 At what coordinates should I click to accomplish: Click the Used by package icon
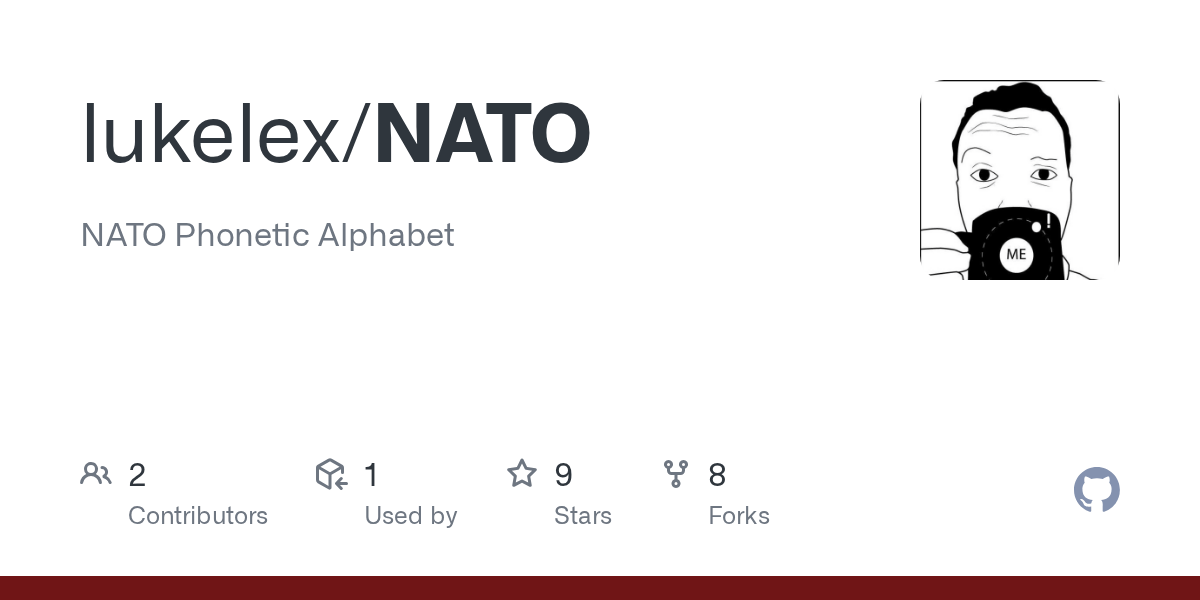[x=331, y=474]
